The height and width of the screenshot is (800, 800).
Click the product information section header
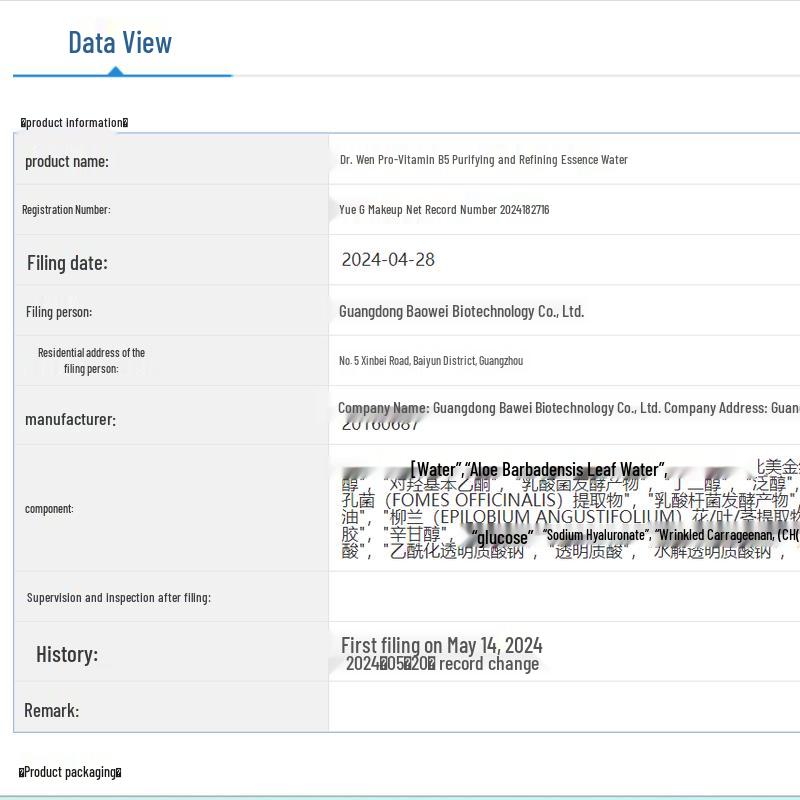pos(74,123)
